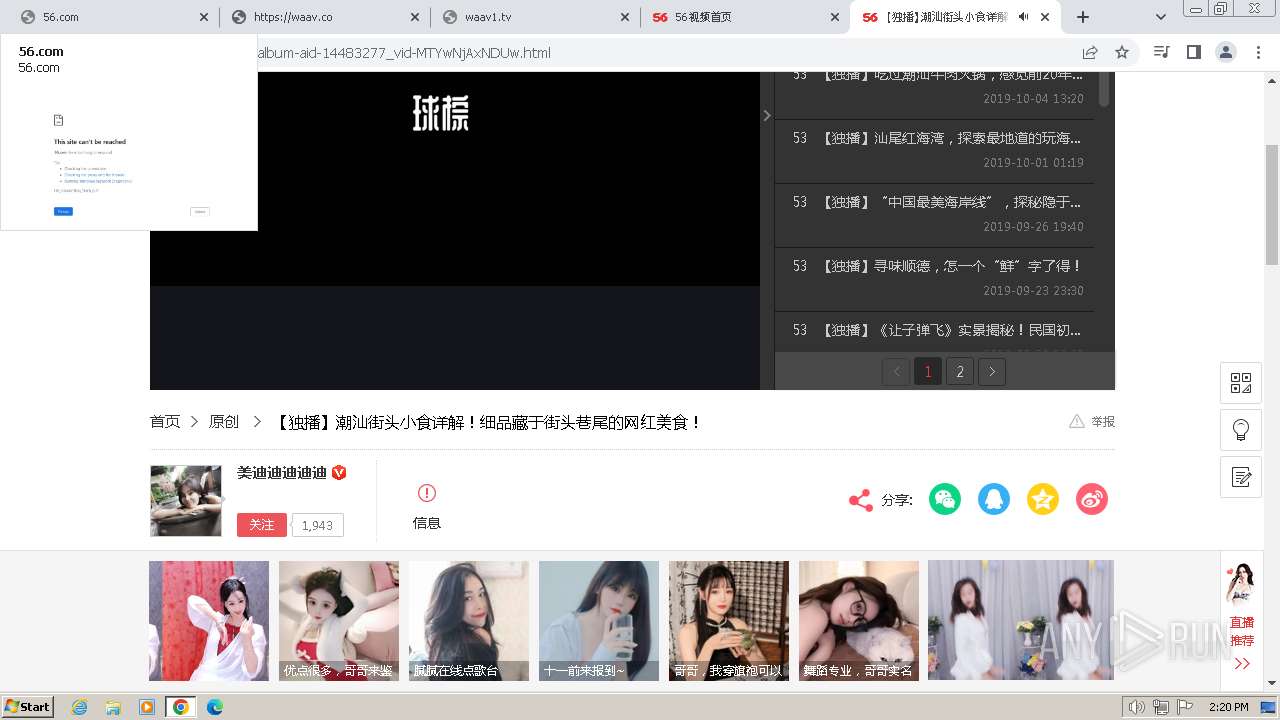Open the first live thumbnail with red outfit
The image size is (1280, 720).
pos(209,621)
